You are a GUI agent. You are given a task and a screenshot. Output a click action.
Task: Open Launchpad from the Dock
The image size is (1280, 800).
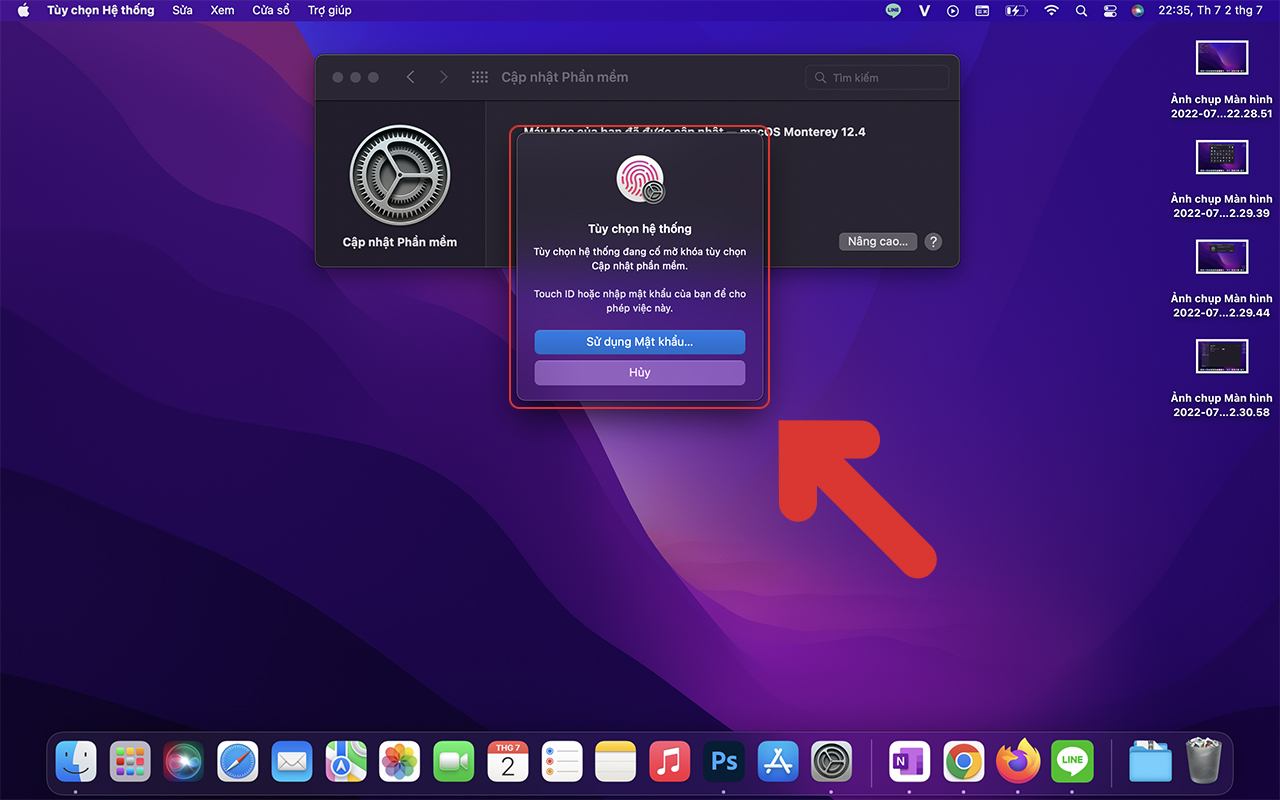[130, 762]
